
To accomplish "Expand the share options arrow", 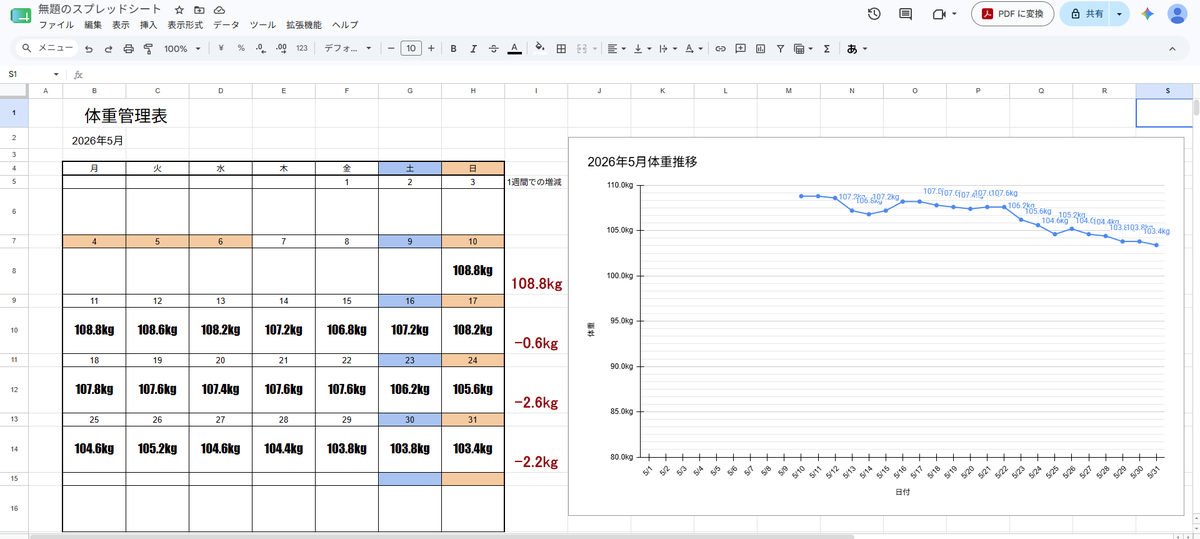I will point(1118,14).
